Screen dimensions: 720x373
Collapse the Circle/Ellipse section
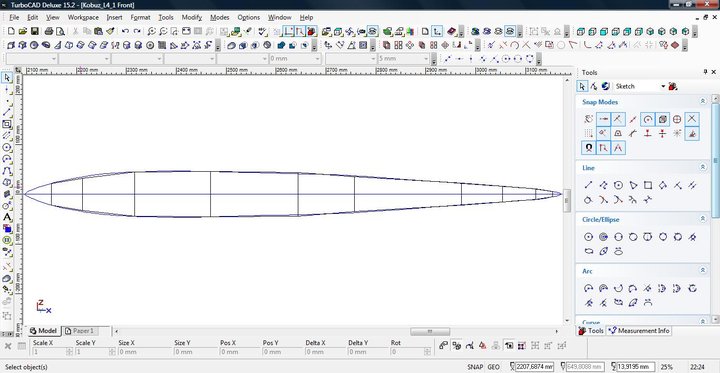pos(703,219)
